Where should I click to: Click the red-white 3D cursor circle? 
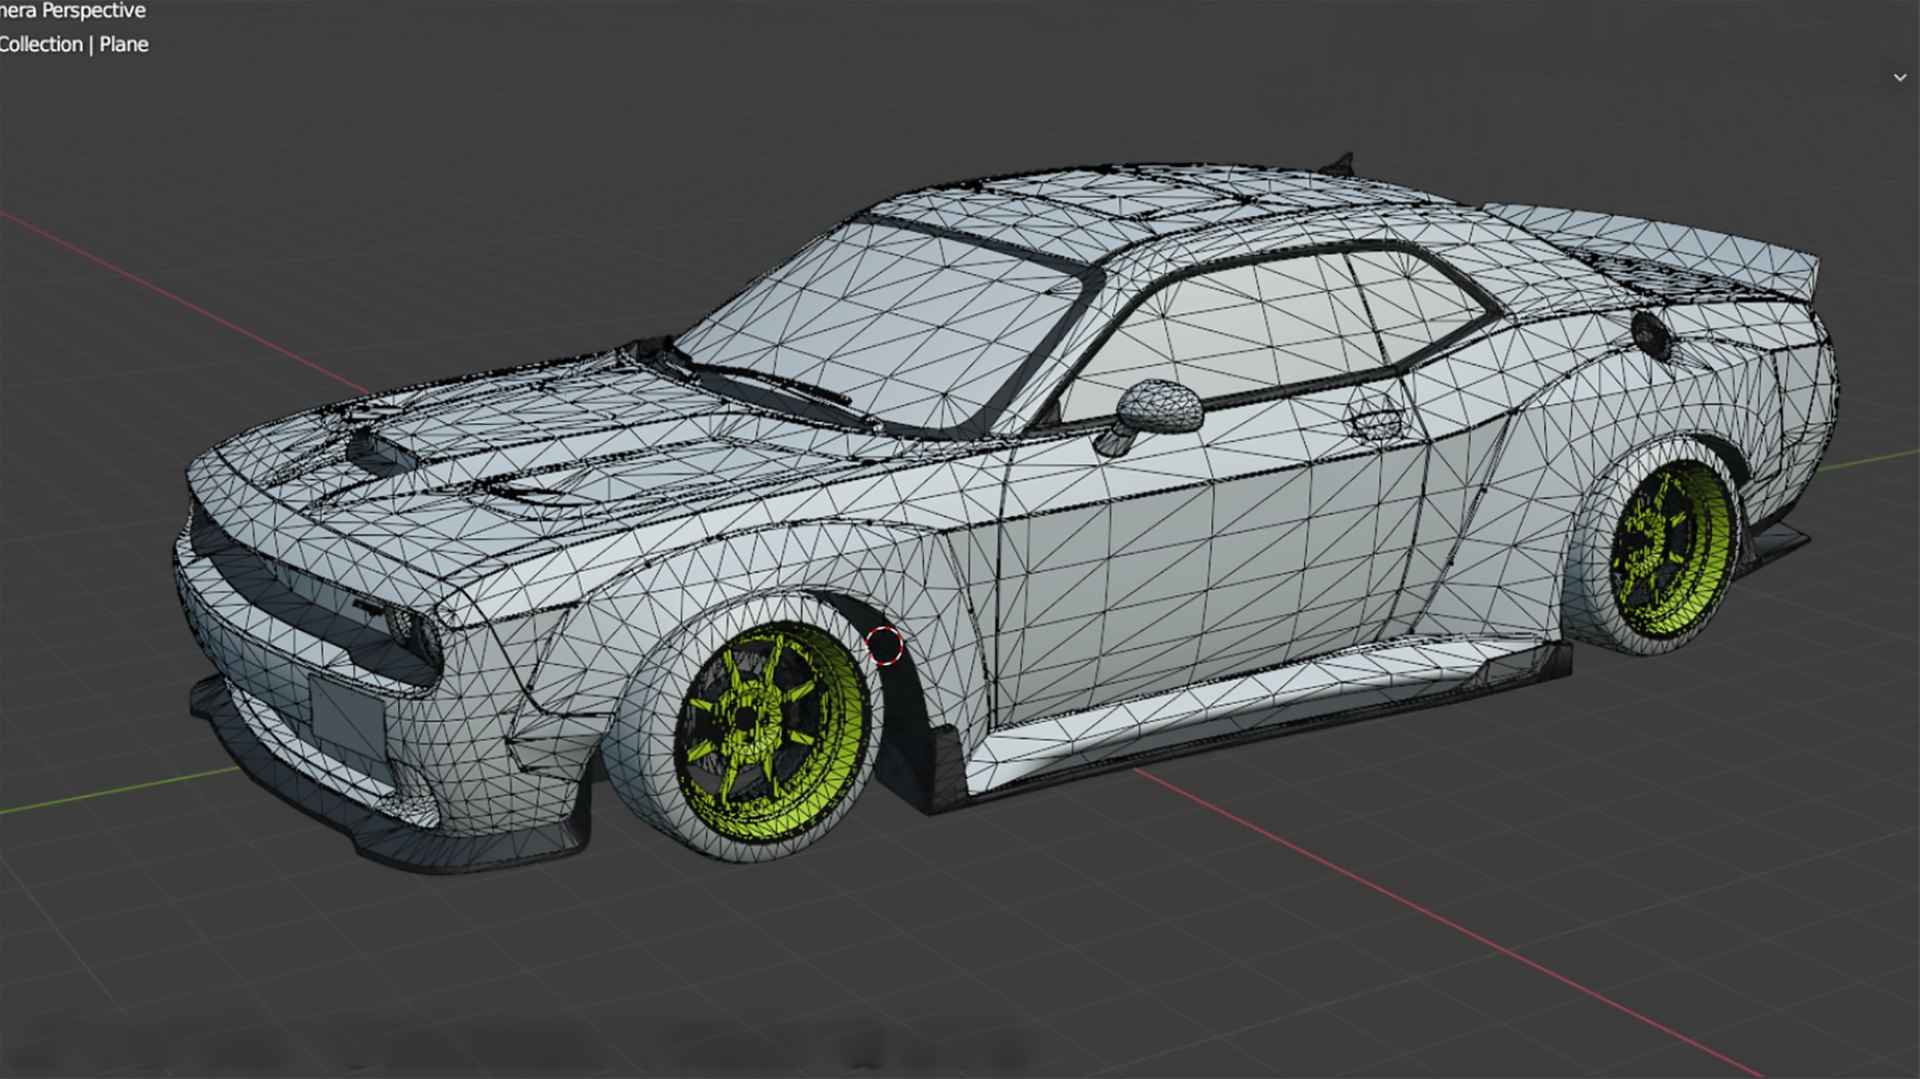(x=884, y=645)
